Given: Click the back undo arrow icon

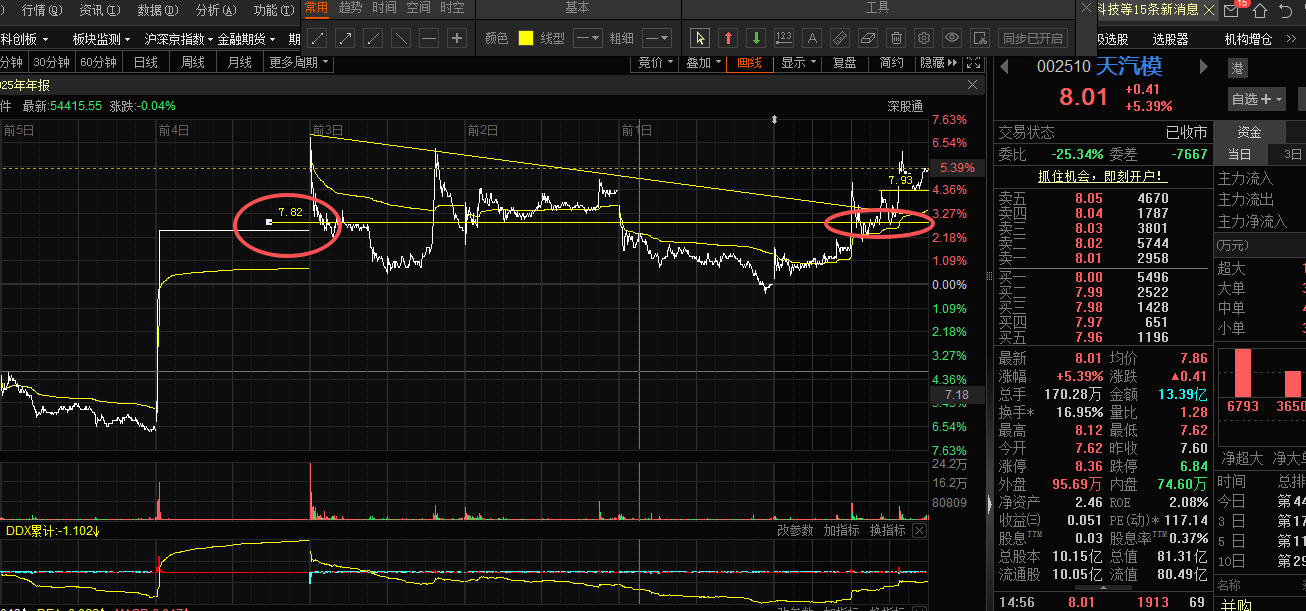Looking at the screenshot, I should point(1284,11).
